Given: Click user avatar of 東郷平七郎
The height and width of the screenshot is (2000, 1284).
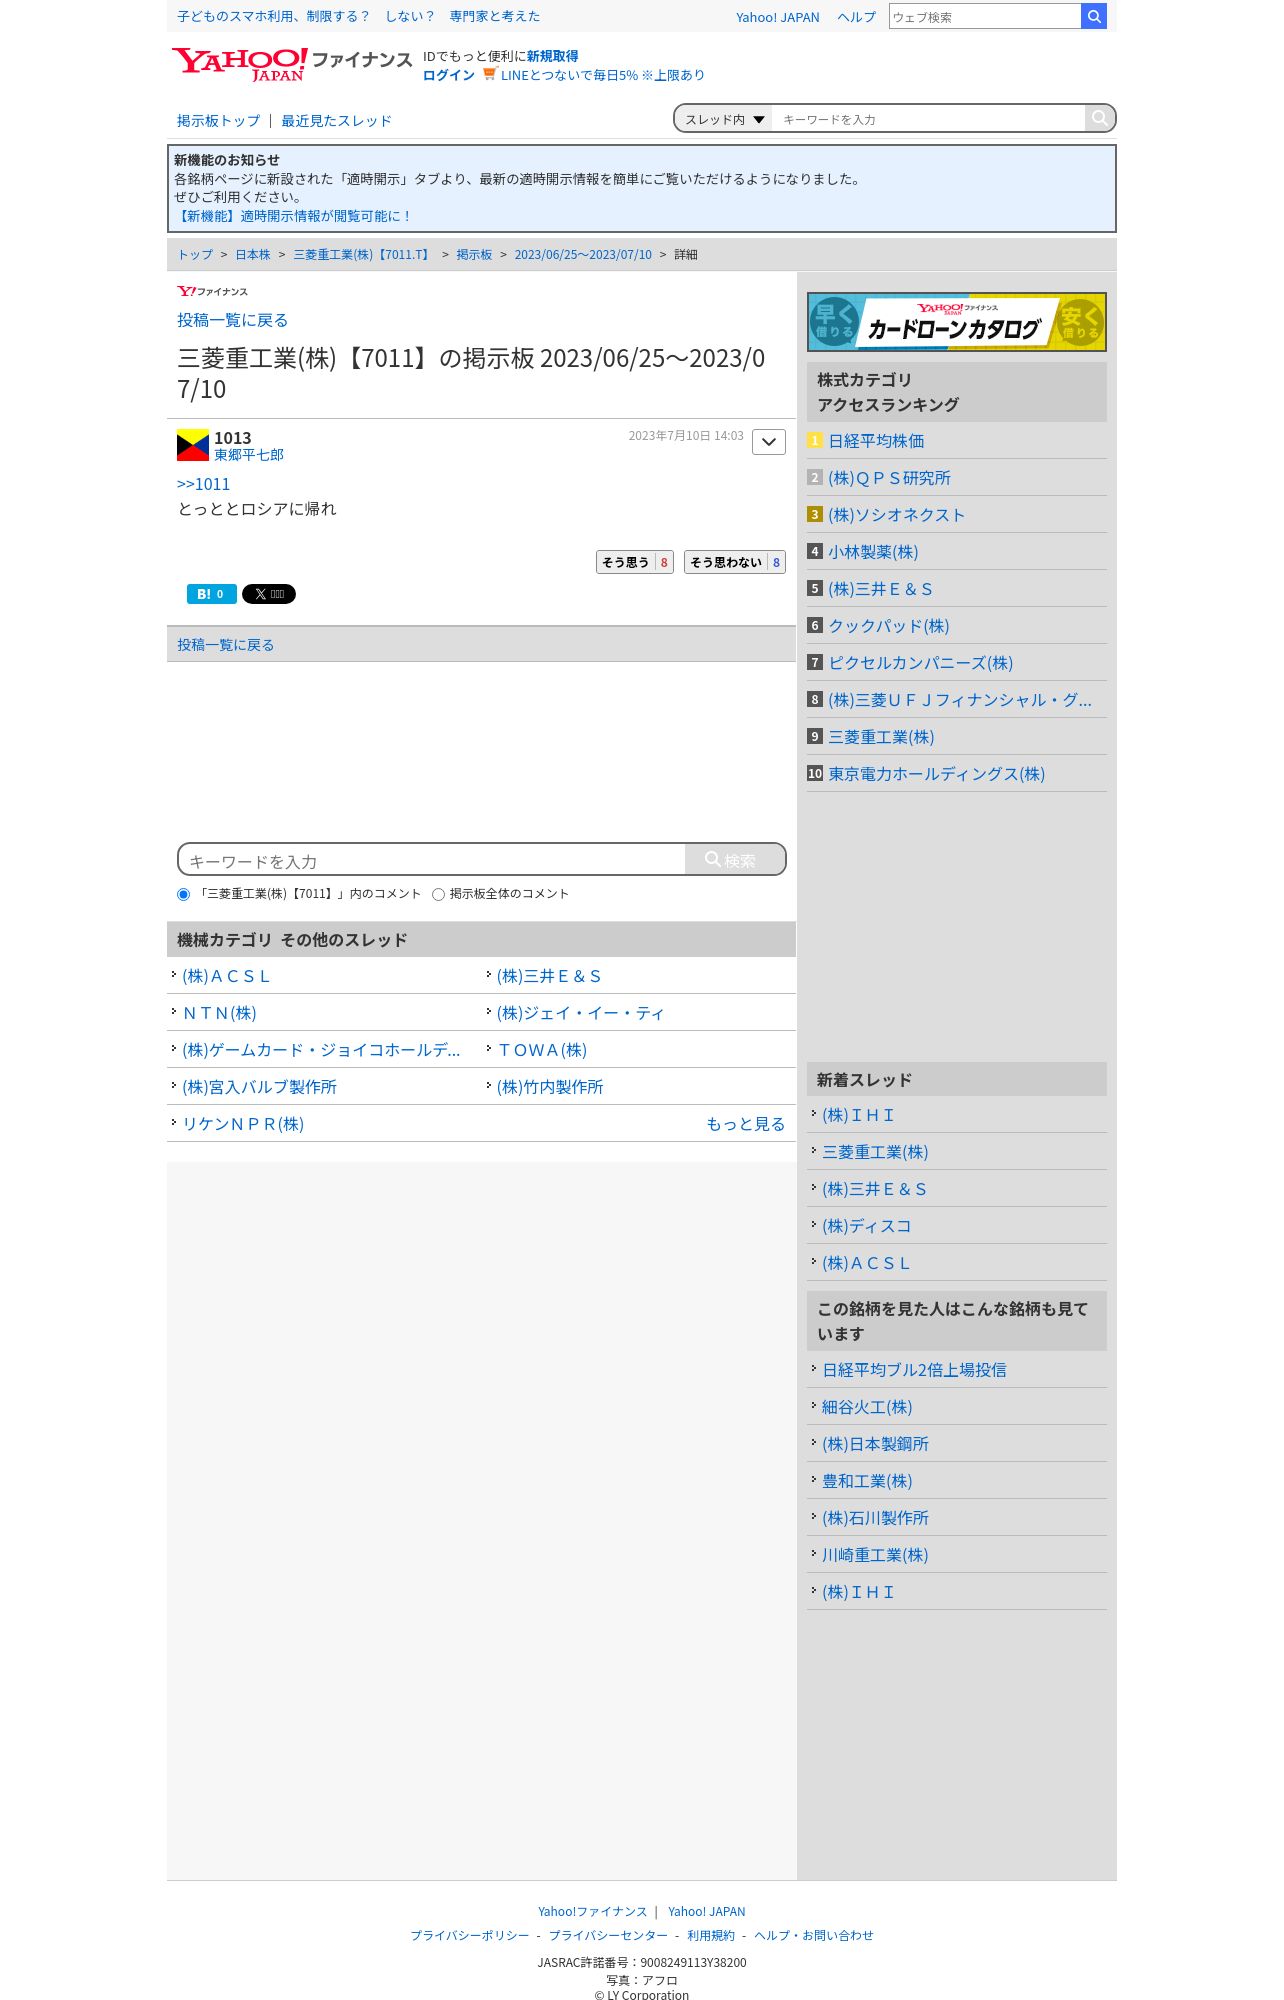Looking at the screenshot, I should pos(193,445).
